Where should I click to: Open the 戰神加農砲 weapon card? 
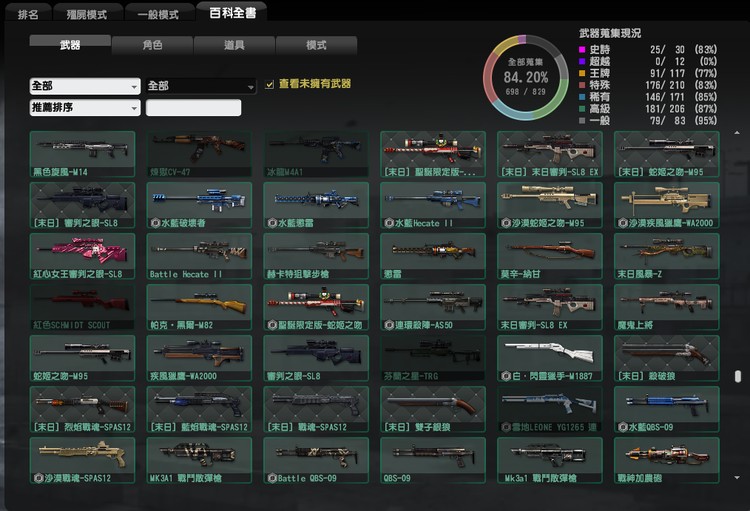tap(667, 460)
